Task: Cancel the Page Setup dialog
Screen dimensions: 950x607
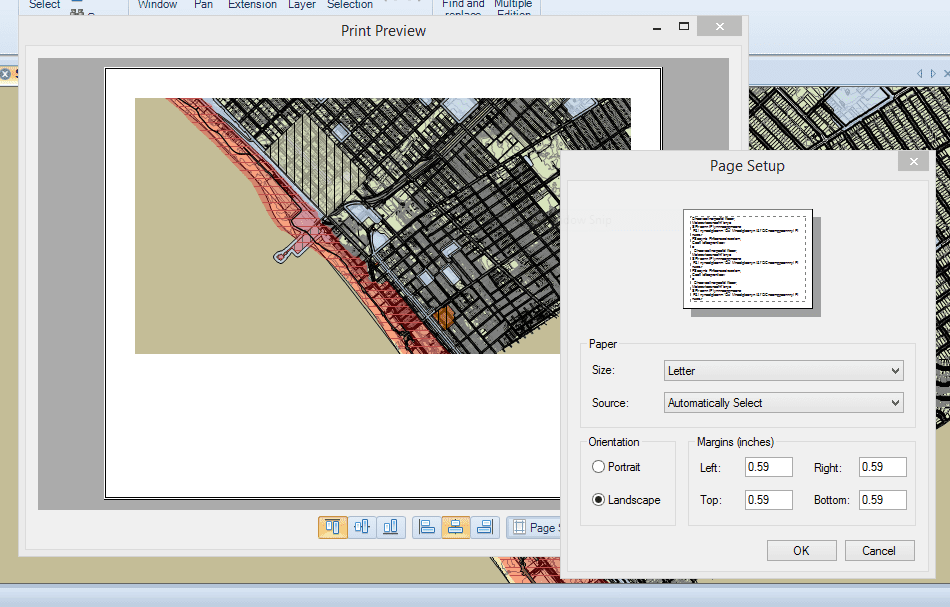Action: [x=879, y=551]
